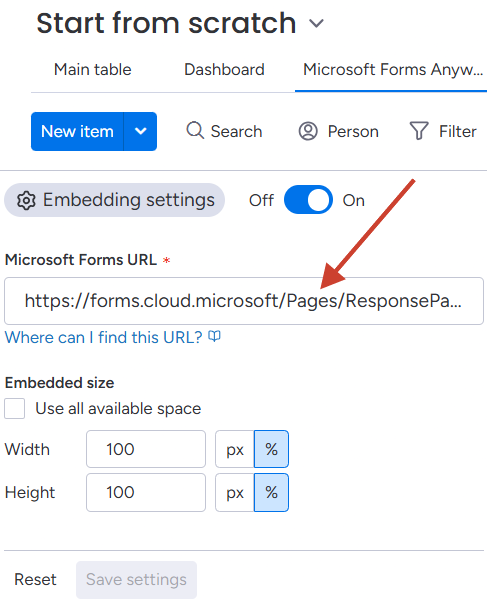Set Height unit to percent
The height and width of the screenshot is (611, 487).
point(272,493)
